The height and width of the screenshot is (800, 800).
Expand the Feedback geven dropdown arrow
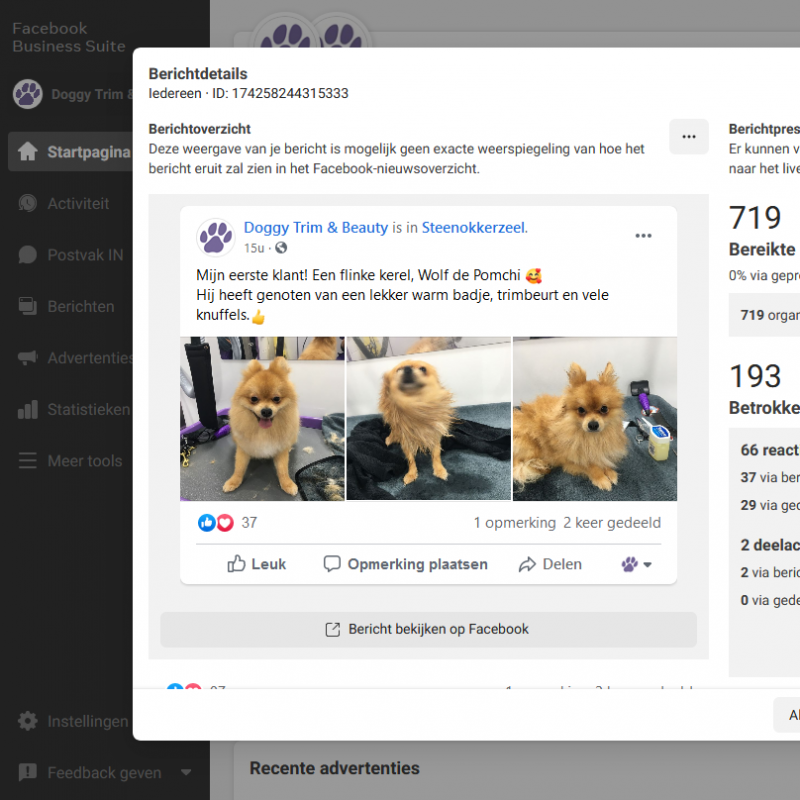tap(186, 772)
